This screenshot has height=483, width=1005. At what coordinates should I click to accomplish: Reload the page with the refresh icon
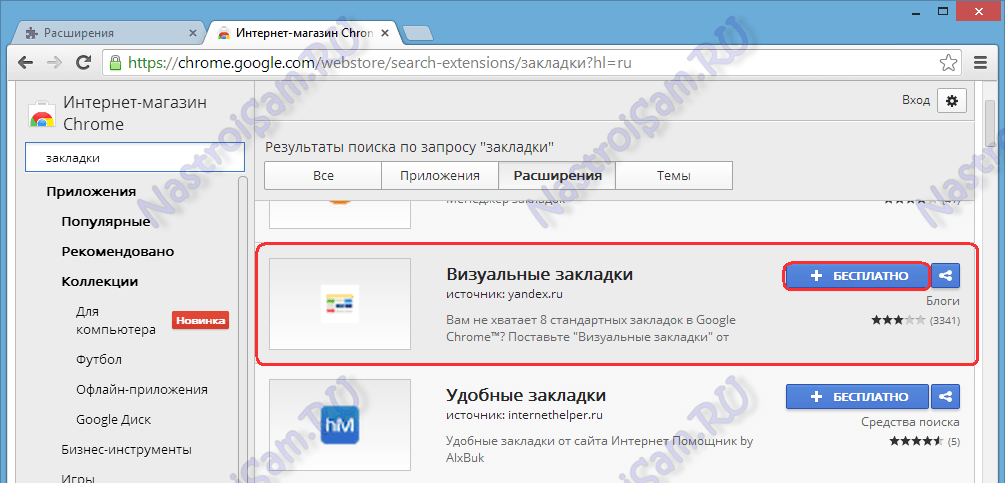click(x=83, y=63)
